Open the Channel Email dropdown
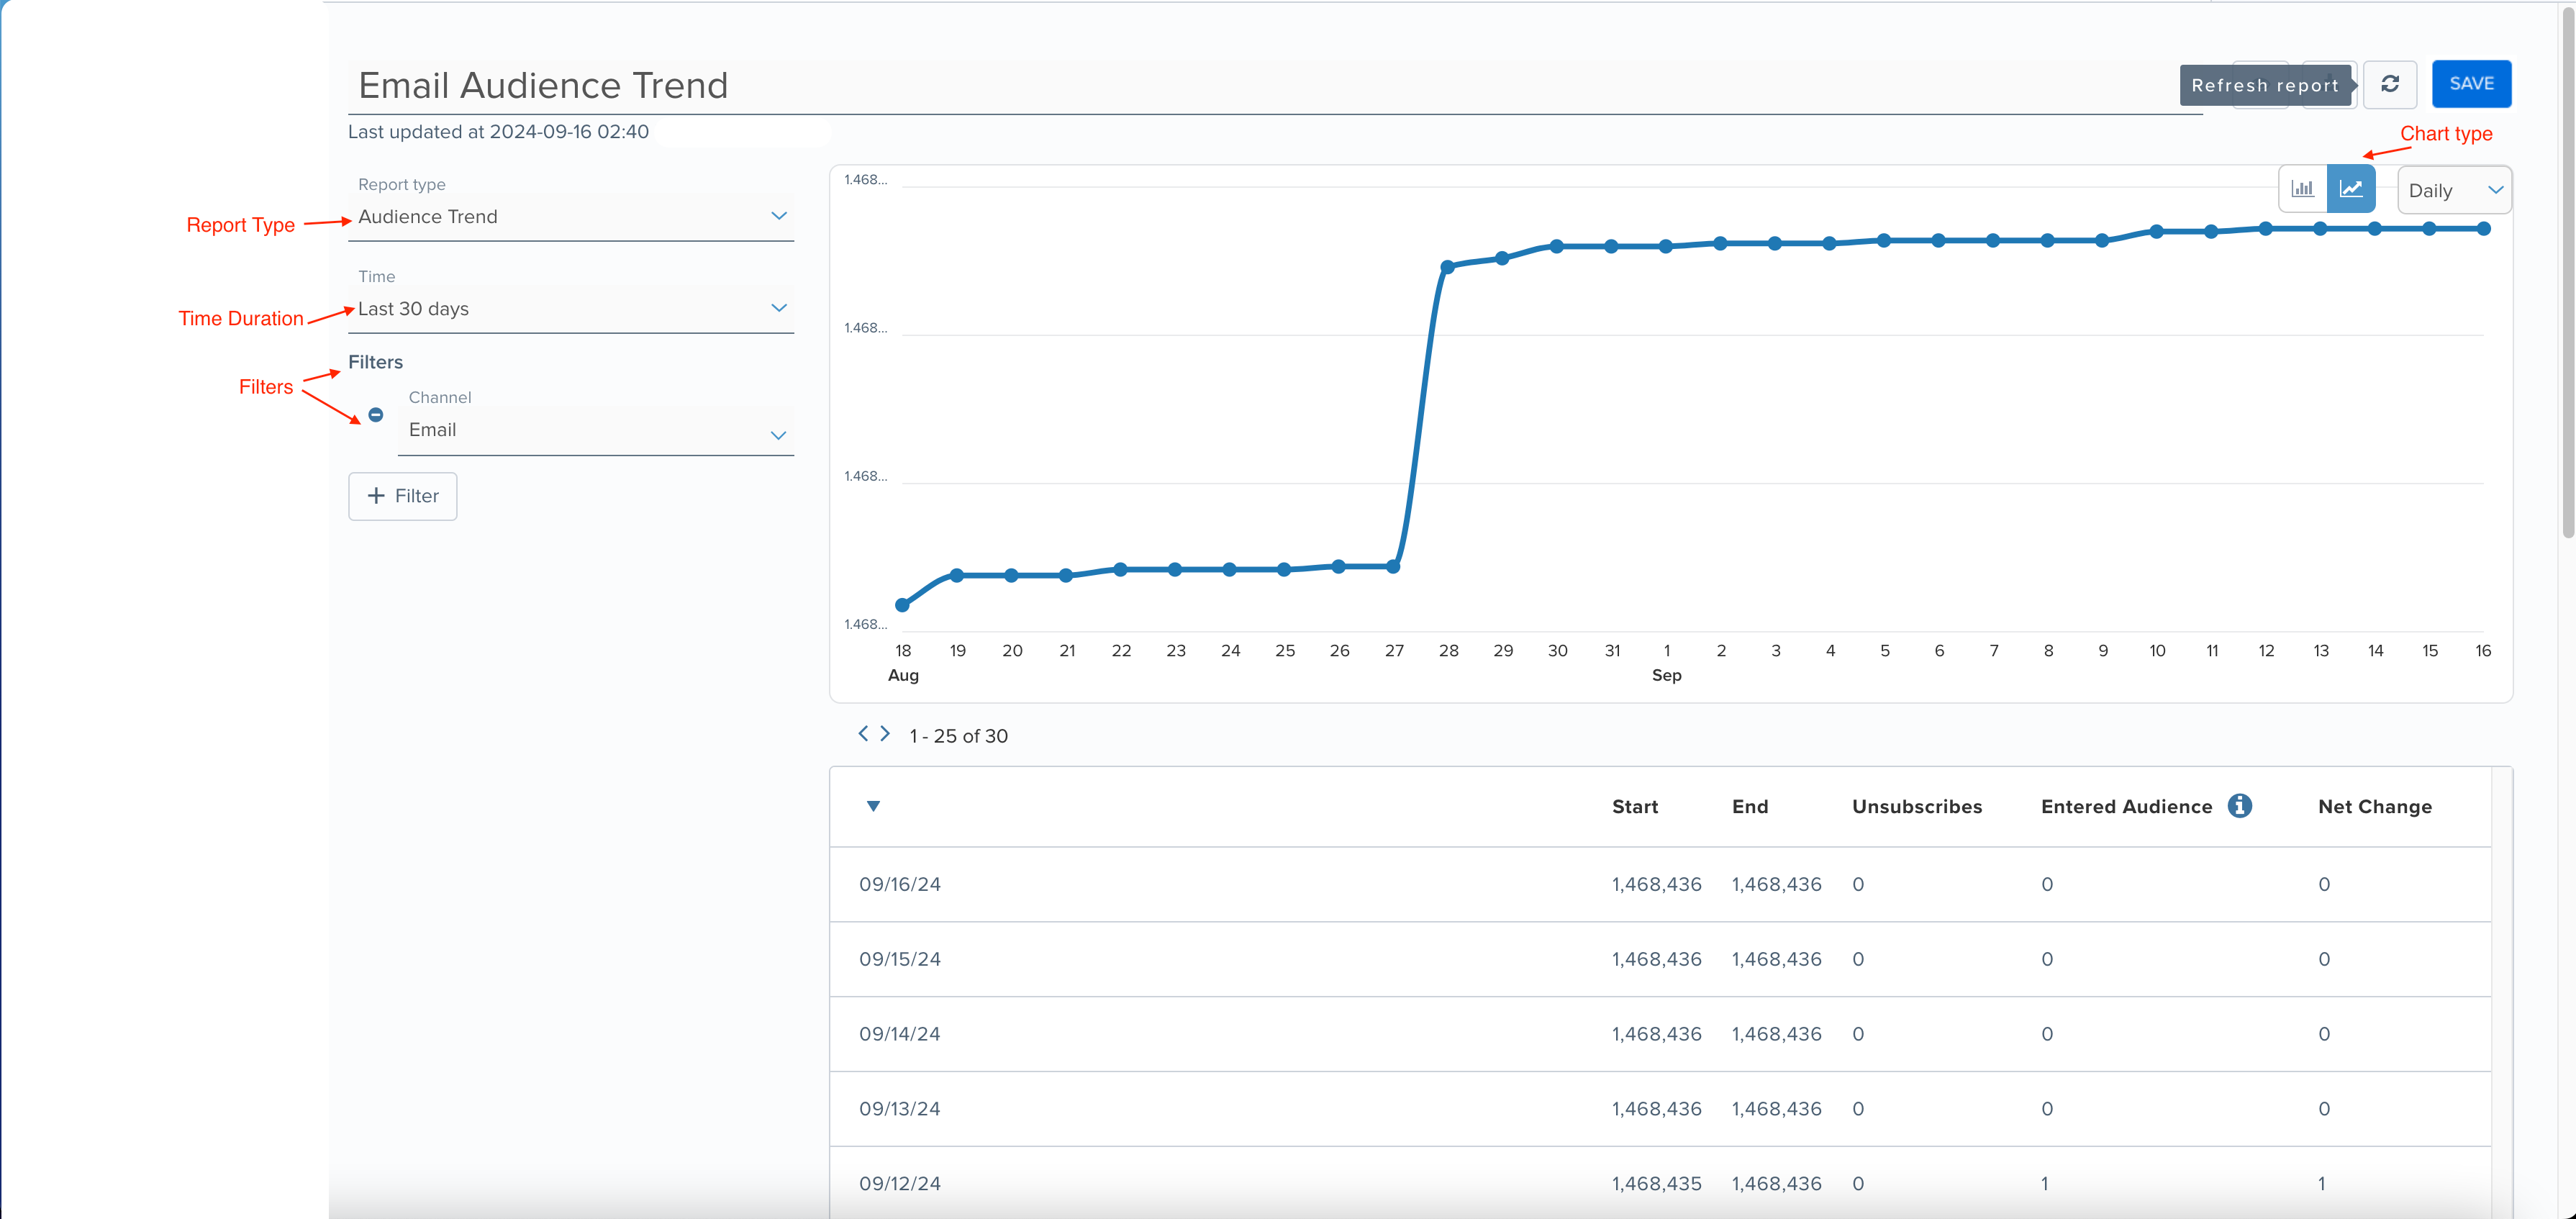The height and width of the screenshot is (1219, 2576). [595, 431]
